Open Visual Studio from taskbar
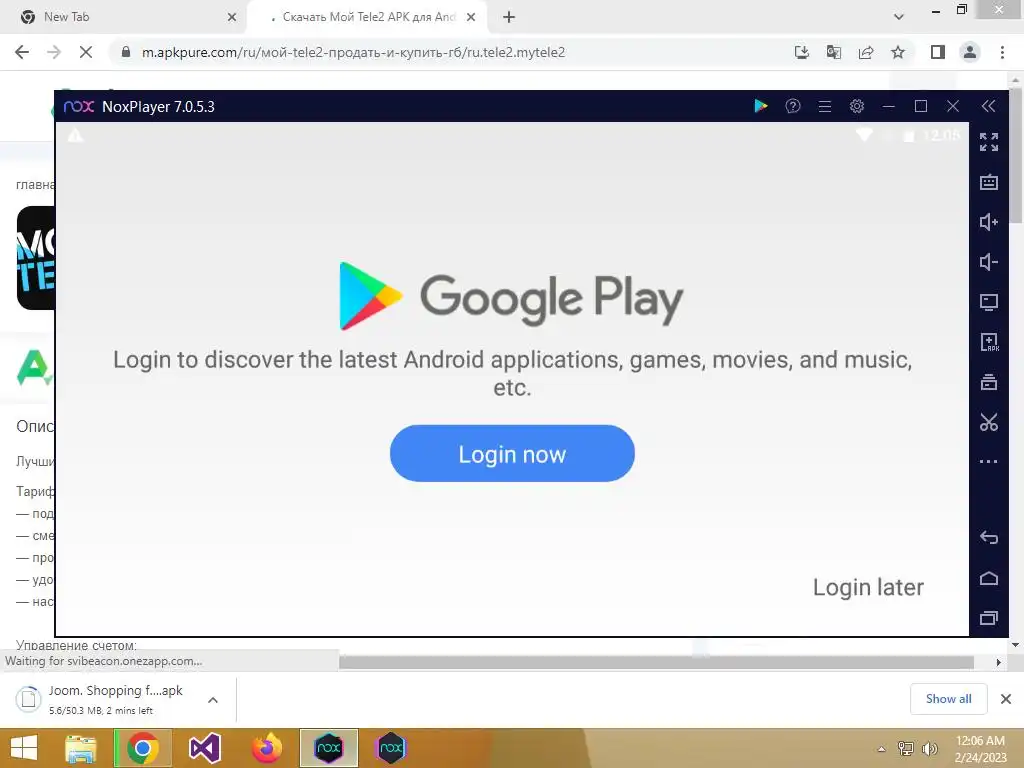Image resolution: width=1024 pixels, height=768 pixels. tap(204, 748)
